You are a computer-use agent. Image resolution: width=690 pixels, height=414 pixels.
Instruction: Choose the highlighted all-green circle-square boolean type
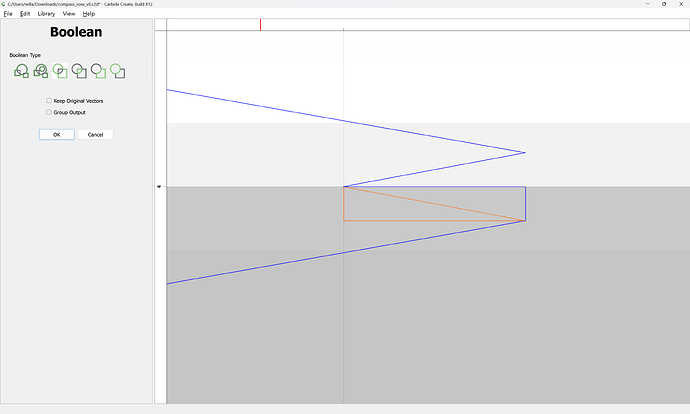click(60, 71)
